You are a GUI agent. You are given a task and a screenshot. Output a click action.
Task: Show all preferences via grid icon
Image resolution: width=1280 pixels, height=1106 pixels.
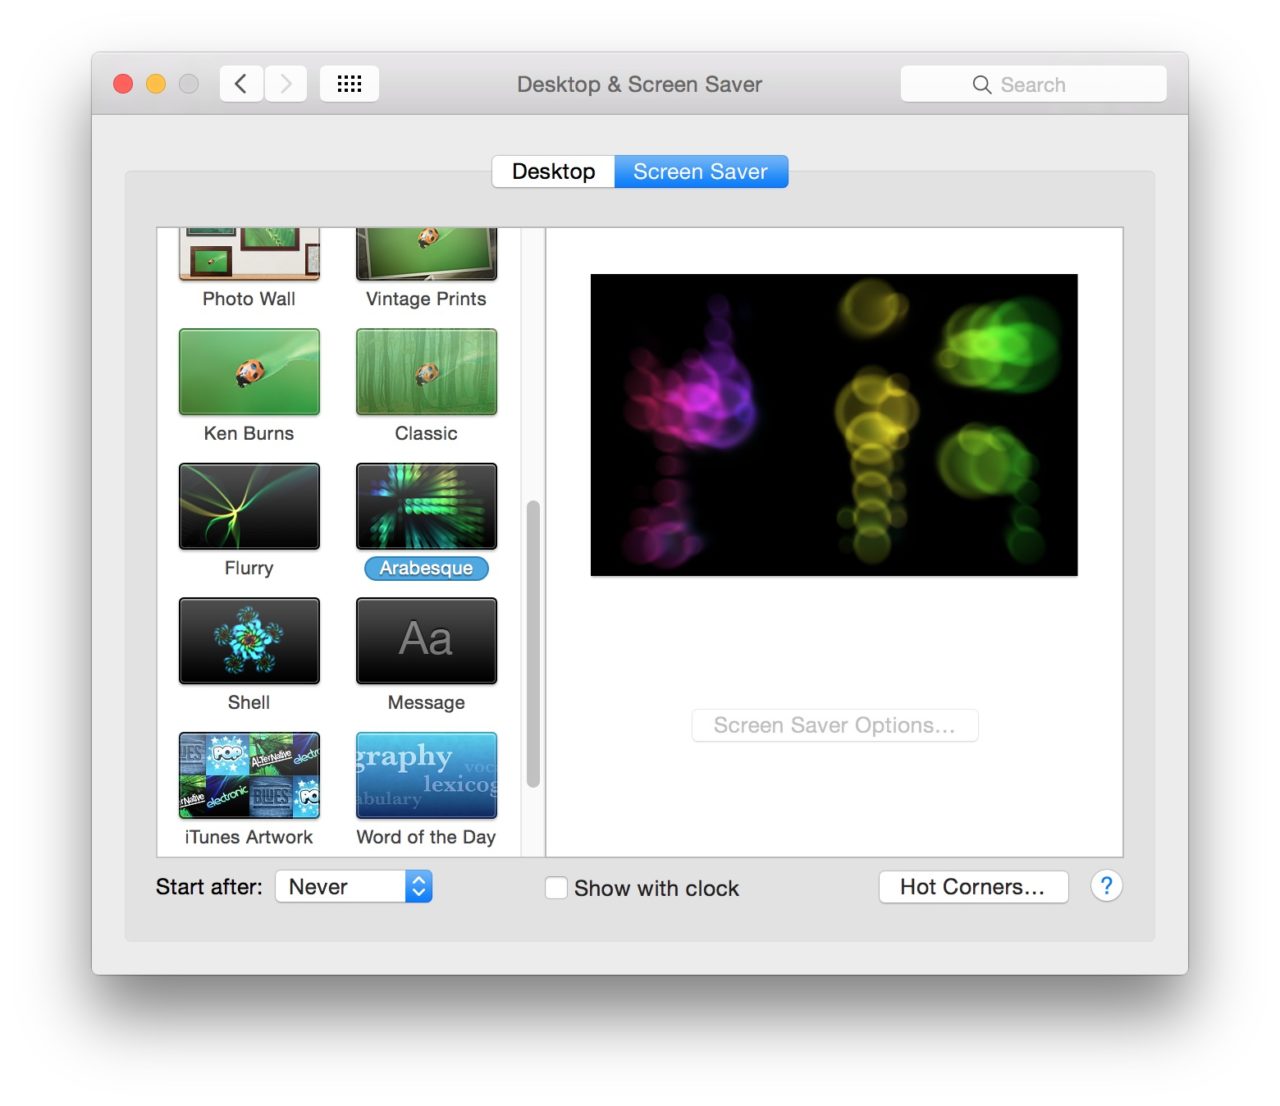point(349,84)
